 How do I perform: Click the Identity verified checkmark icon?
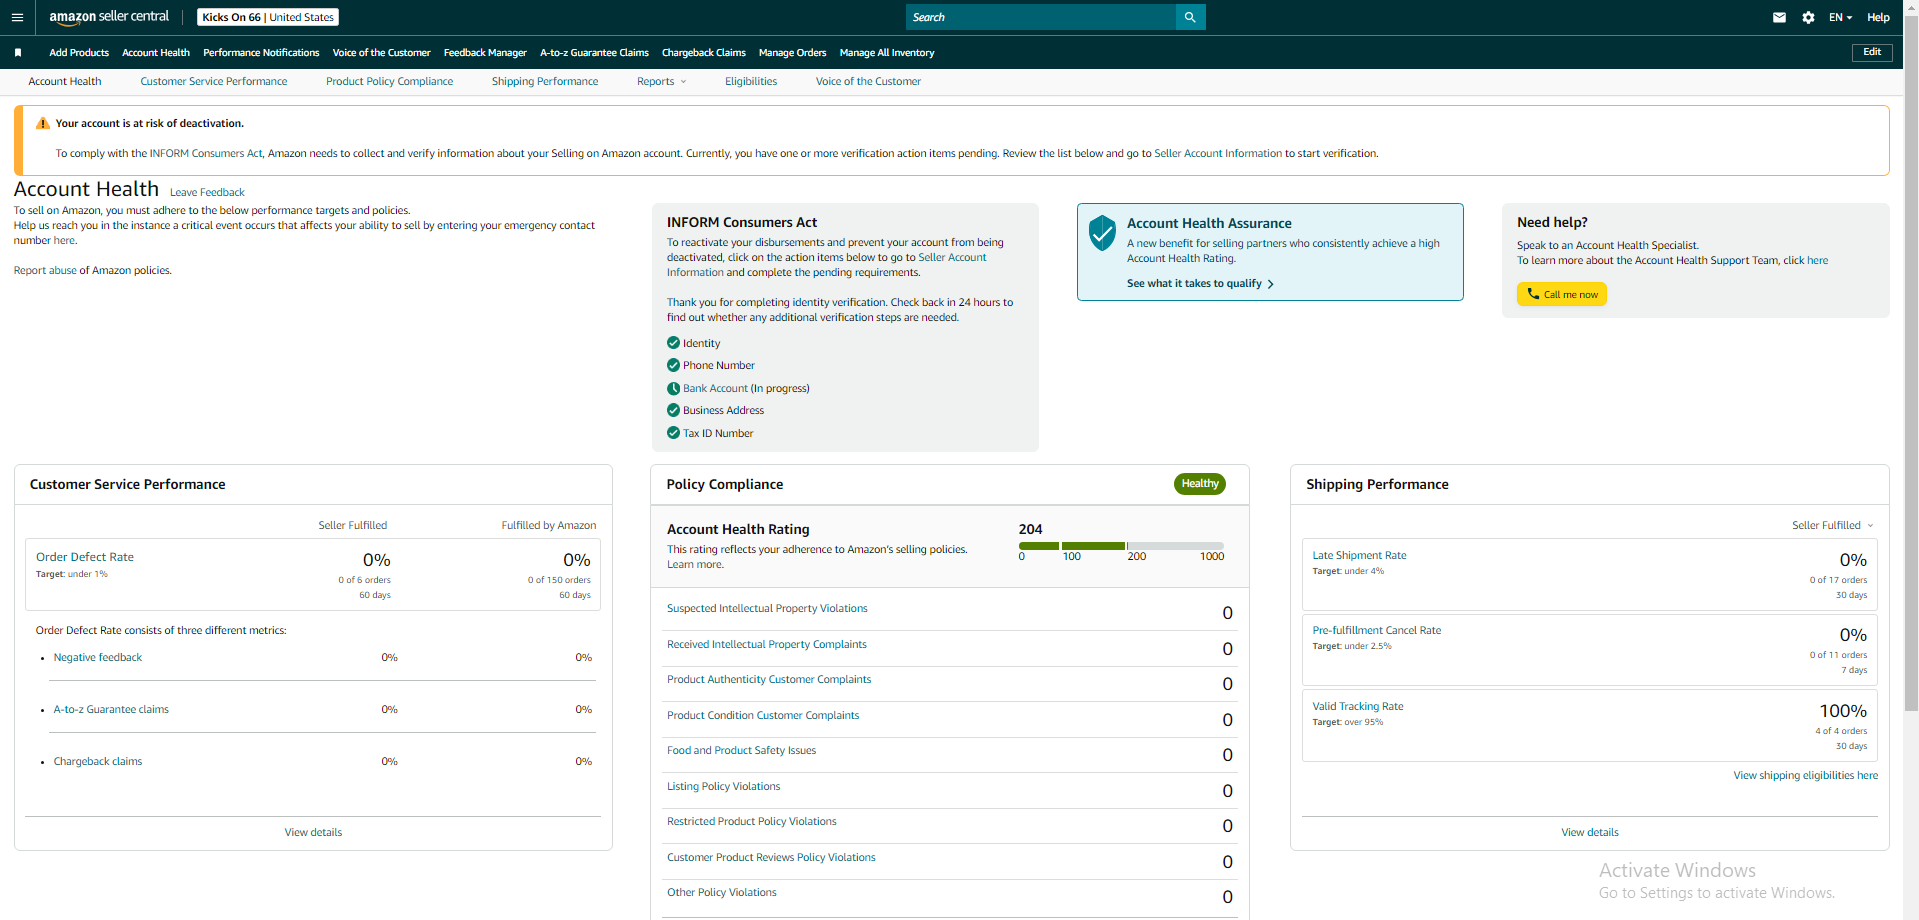[673, 343]
